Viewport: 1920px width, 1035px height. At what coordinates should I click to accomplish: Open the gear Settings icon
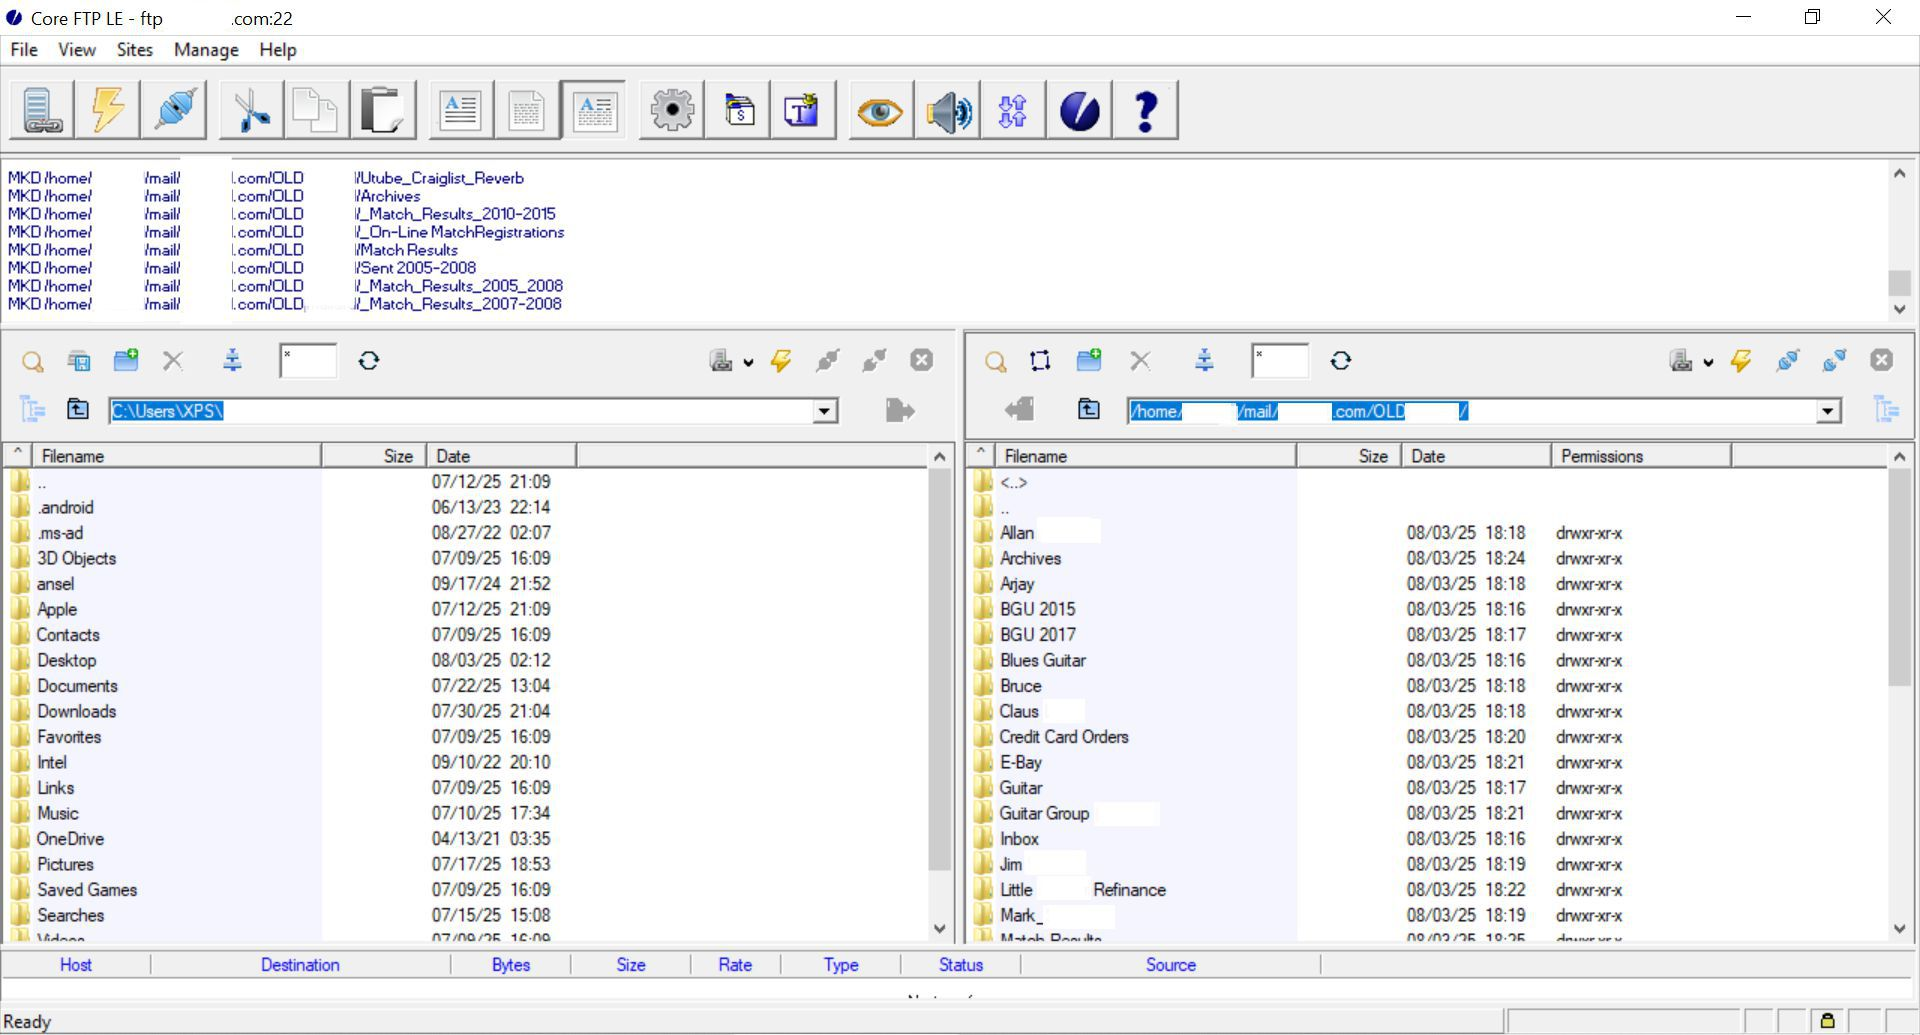(x=672, y=110)
